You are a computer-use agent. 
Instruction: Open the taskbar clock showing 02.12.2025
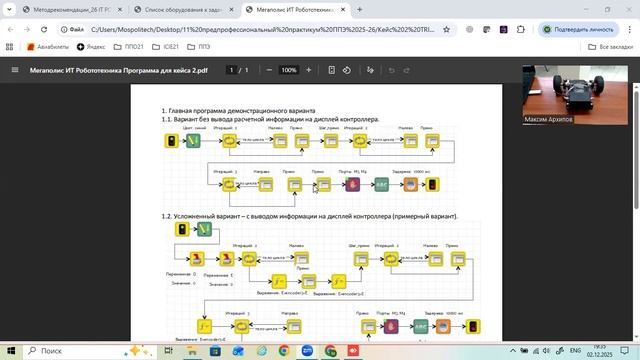click(x=600, y=351)
